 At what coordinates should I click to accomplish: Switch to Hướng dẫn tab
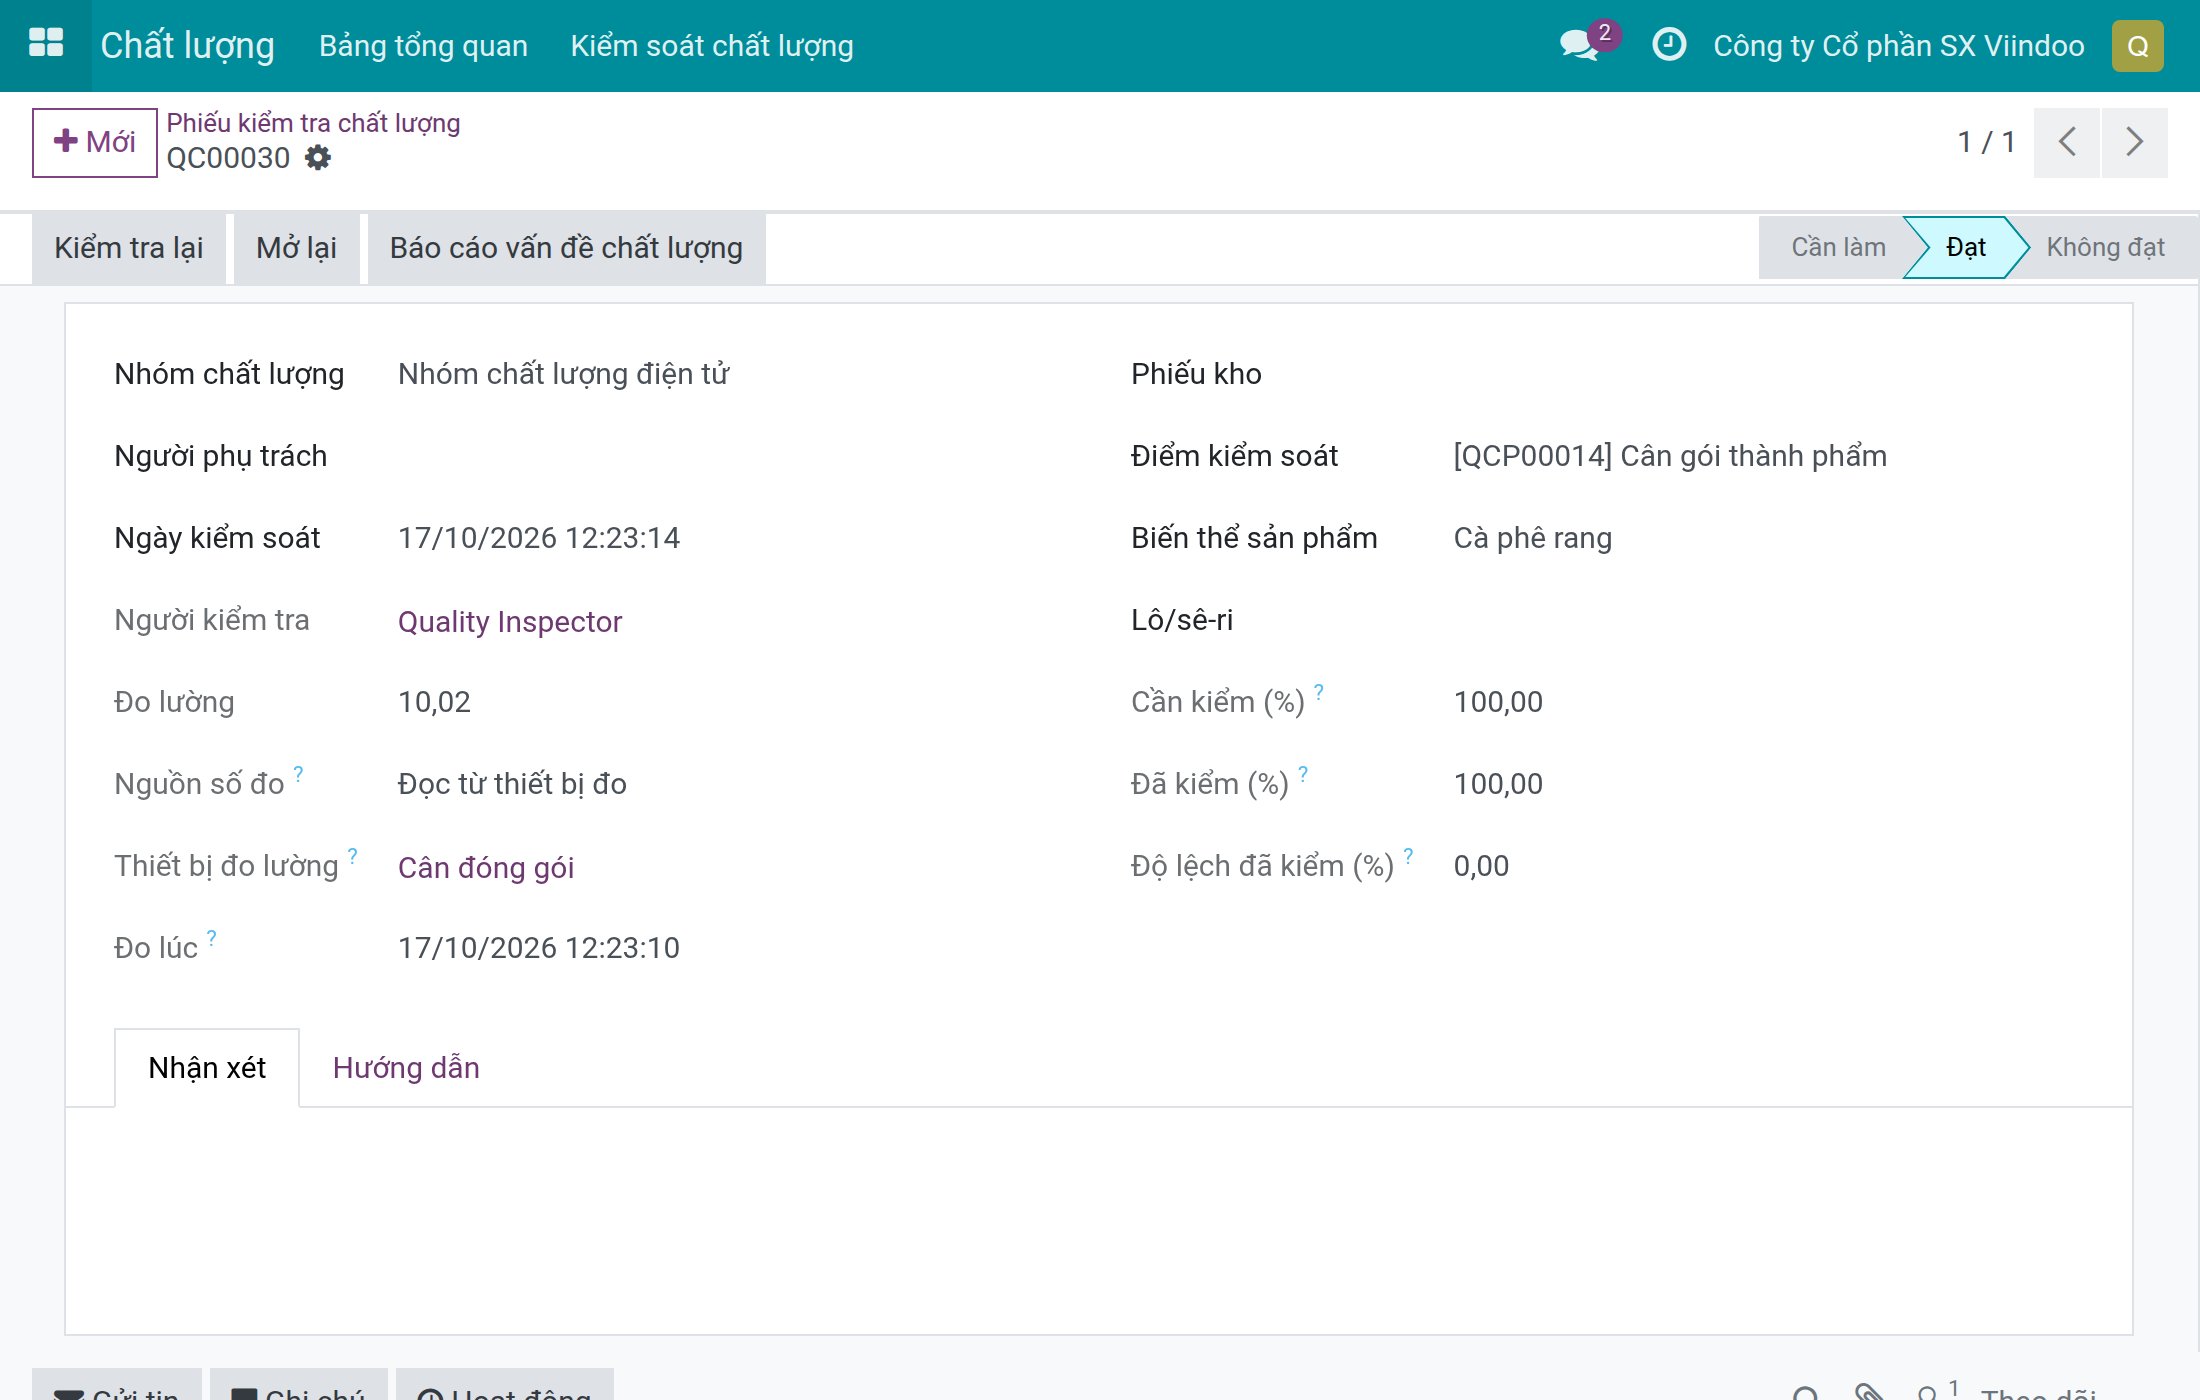click(x=406, y=1067)
